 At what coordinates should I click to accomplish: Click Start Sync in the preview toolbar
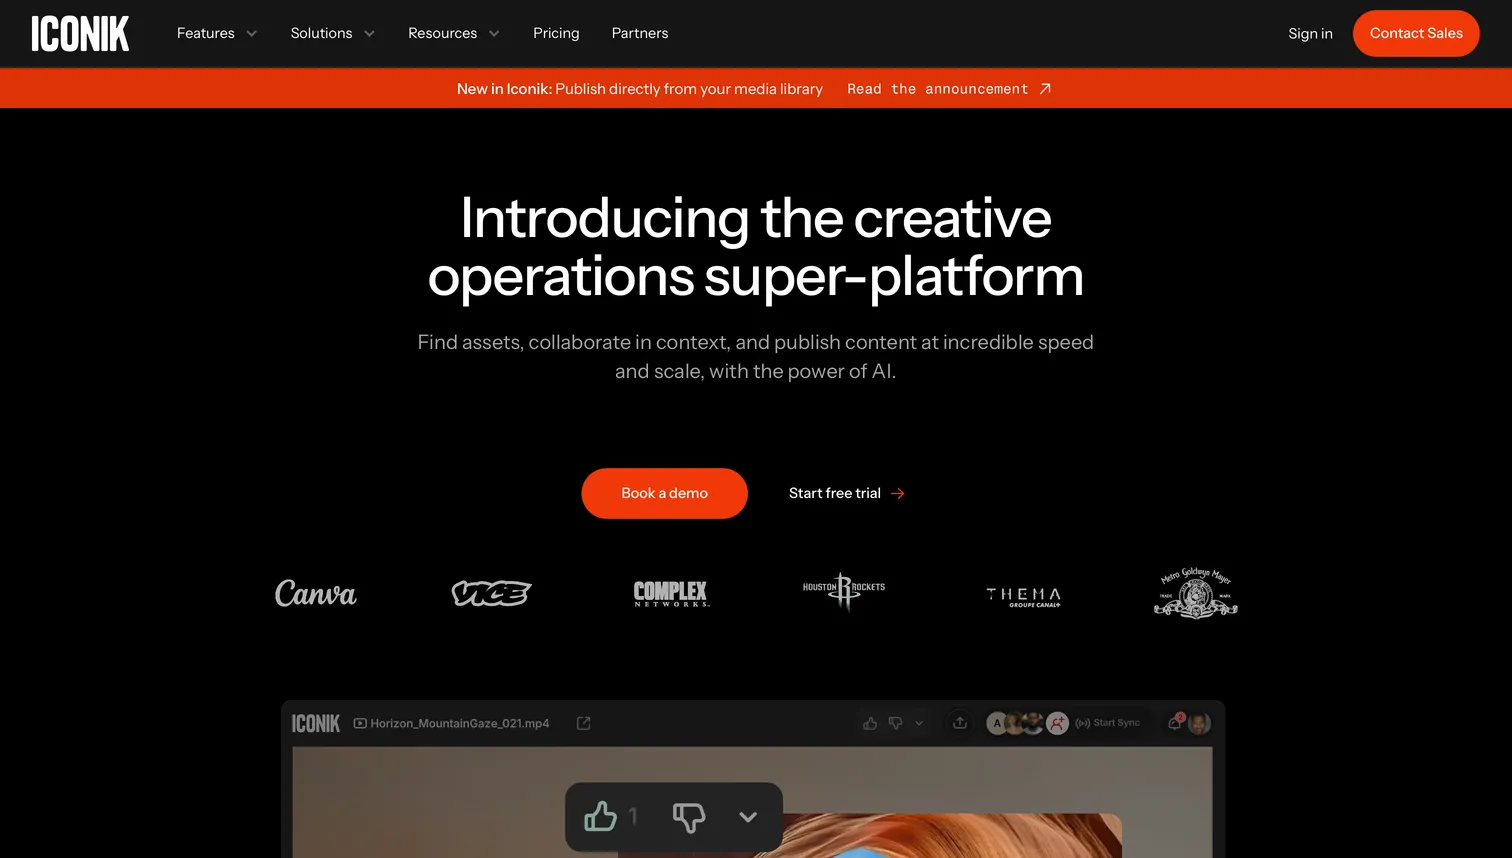coord(1108,723)
